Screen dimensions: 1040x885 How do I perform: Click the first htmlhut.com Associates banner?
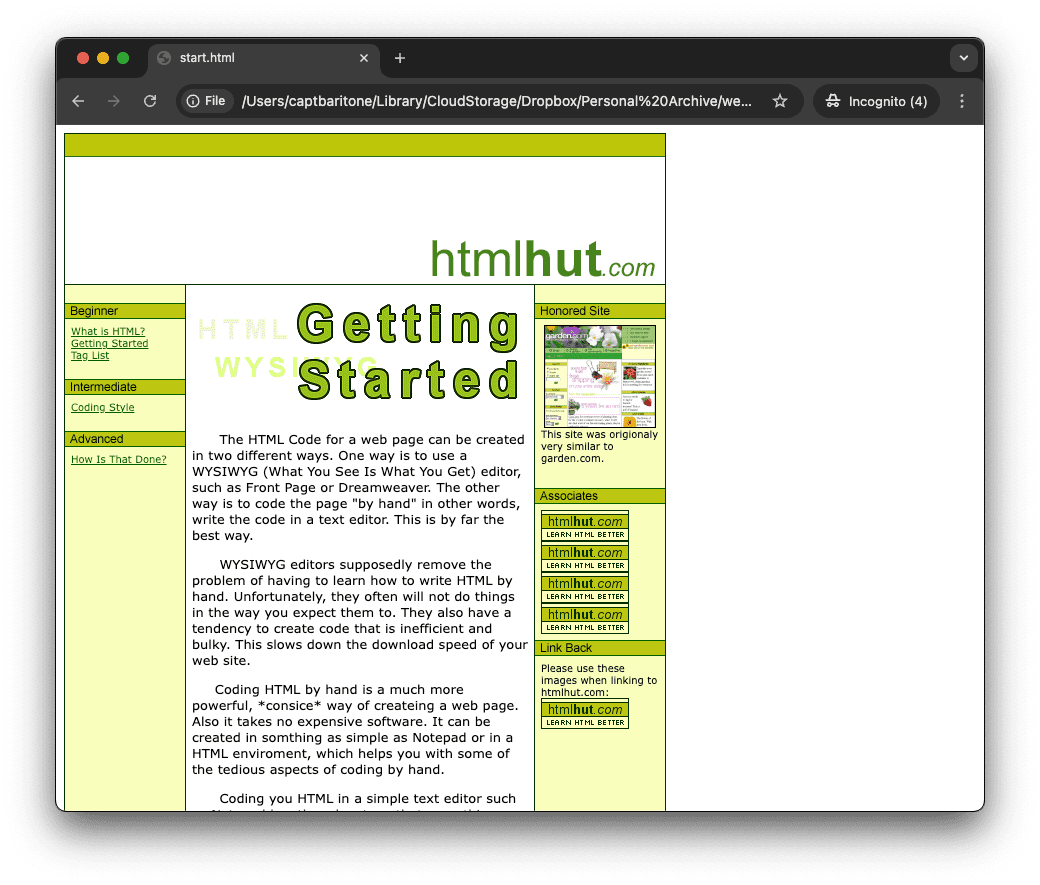pyautogui.click(x=584, y=526)
